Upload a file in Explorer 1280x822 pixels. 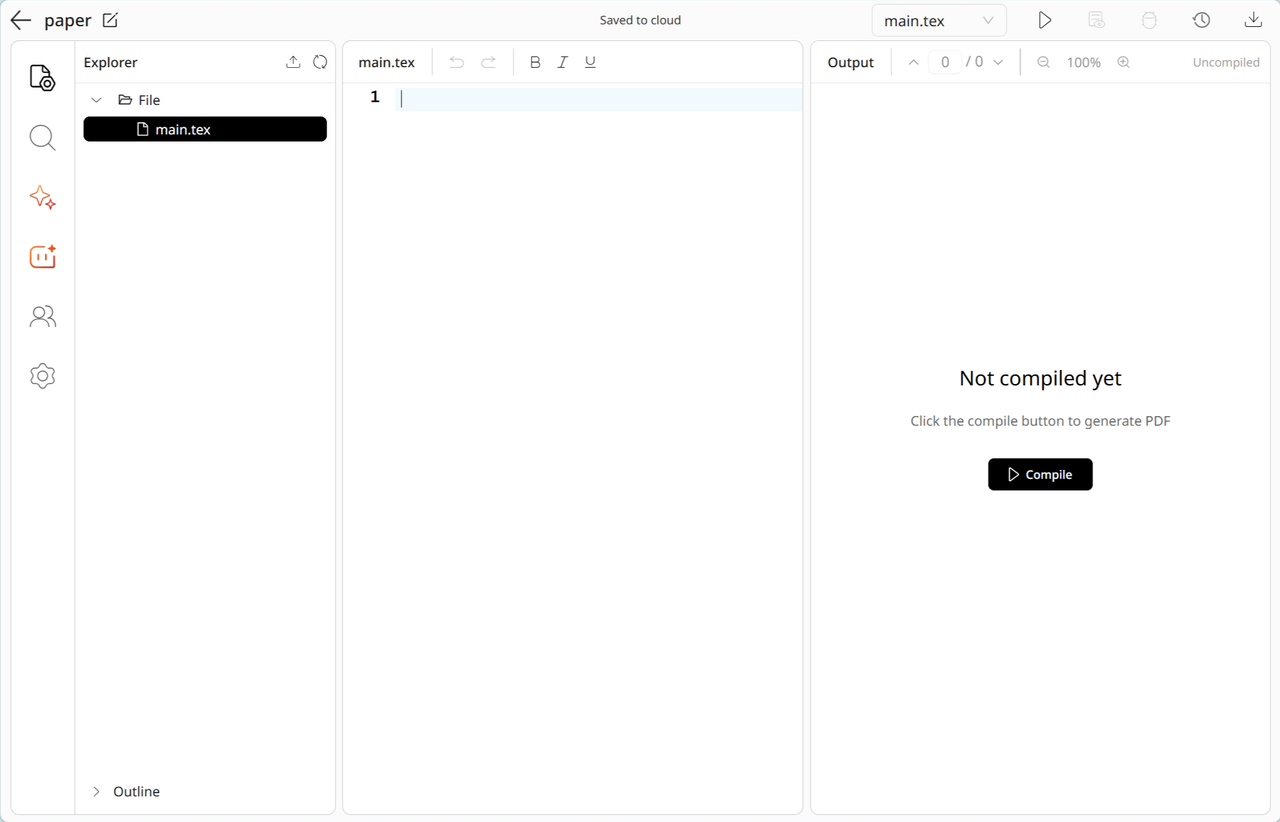[x=293, y=62]
